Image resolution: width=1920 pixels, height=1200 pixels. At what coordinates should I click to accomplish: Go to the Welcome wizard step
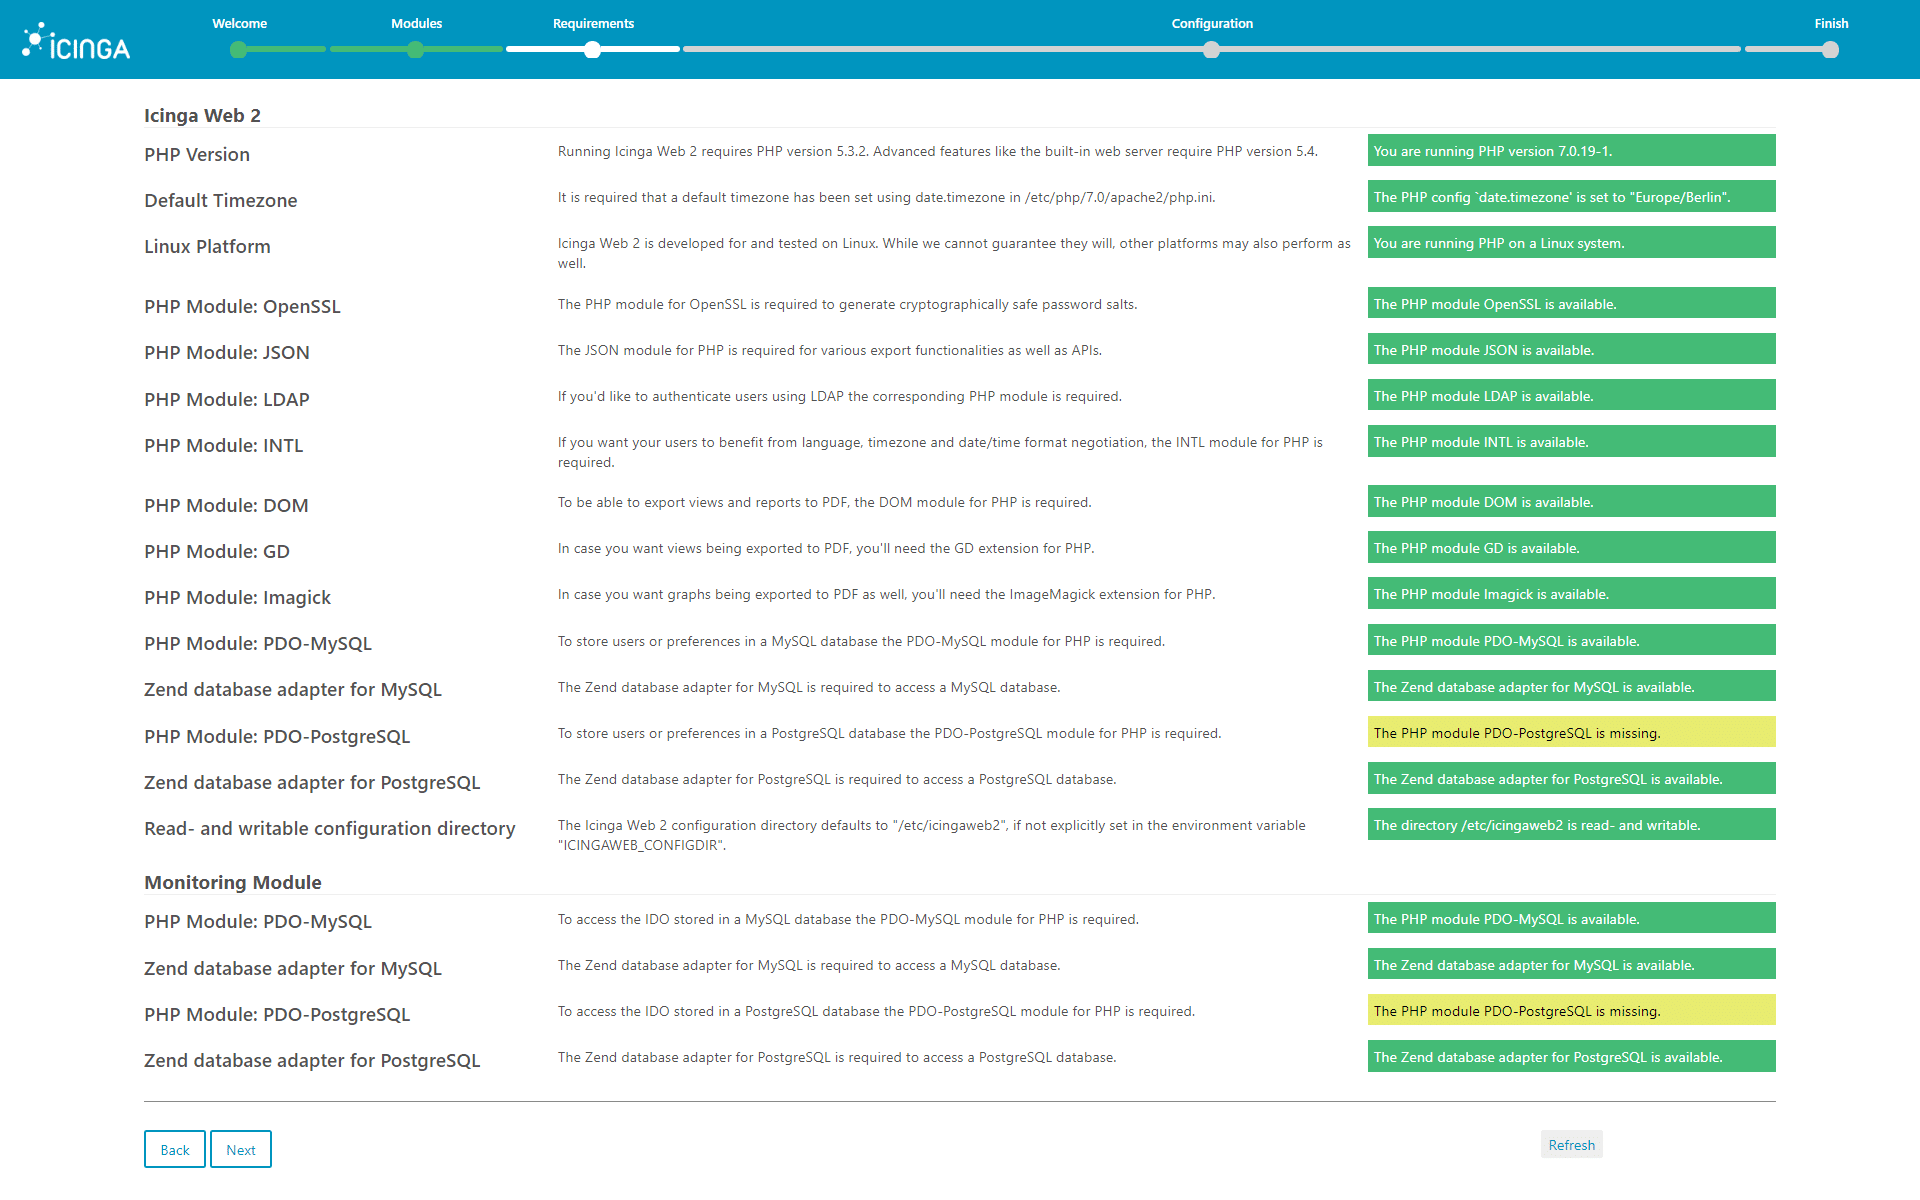[x=239, y=23]
